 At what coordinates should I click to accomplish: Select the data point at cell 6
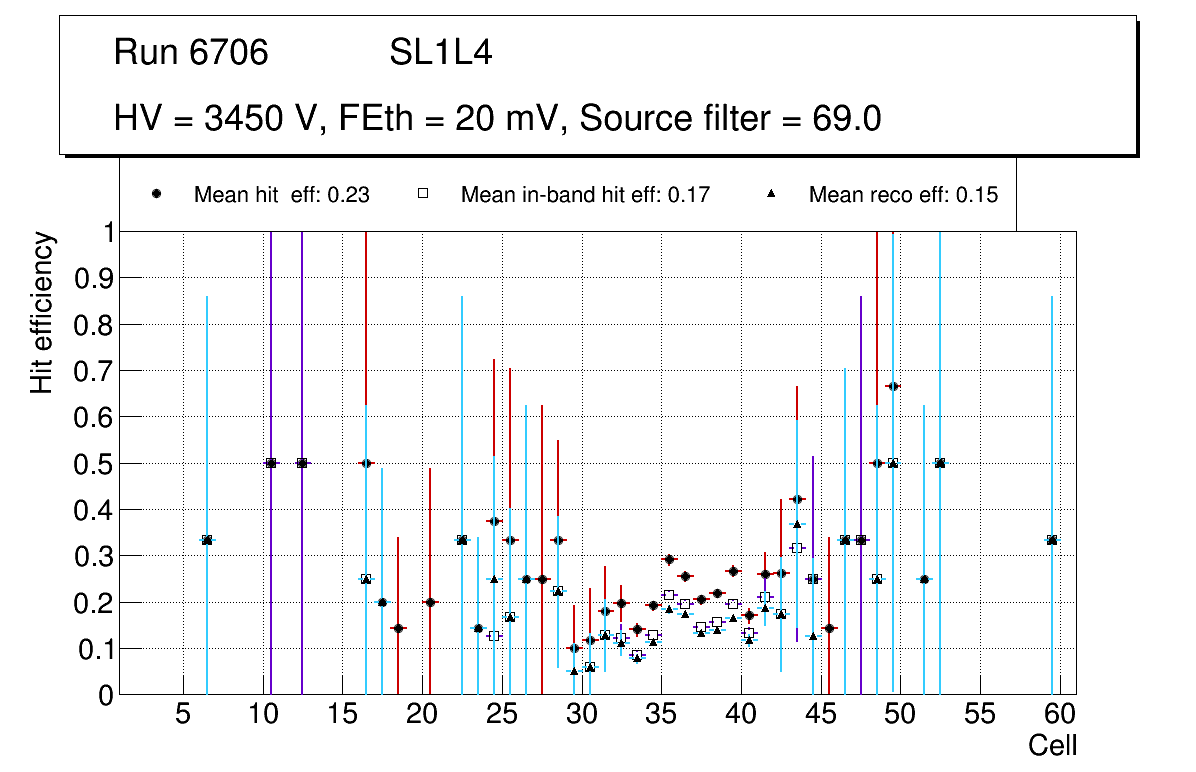tap(207, 540)
